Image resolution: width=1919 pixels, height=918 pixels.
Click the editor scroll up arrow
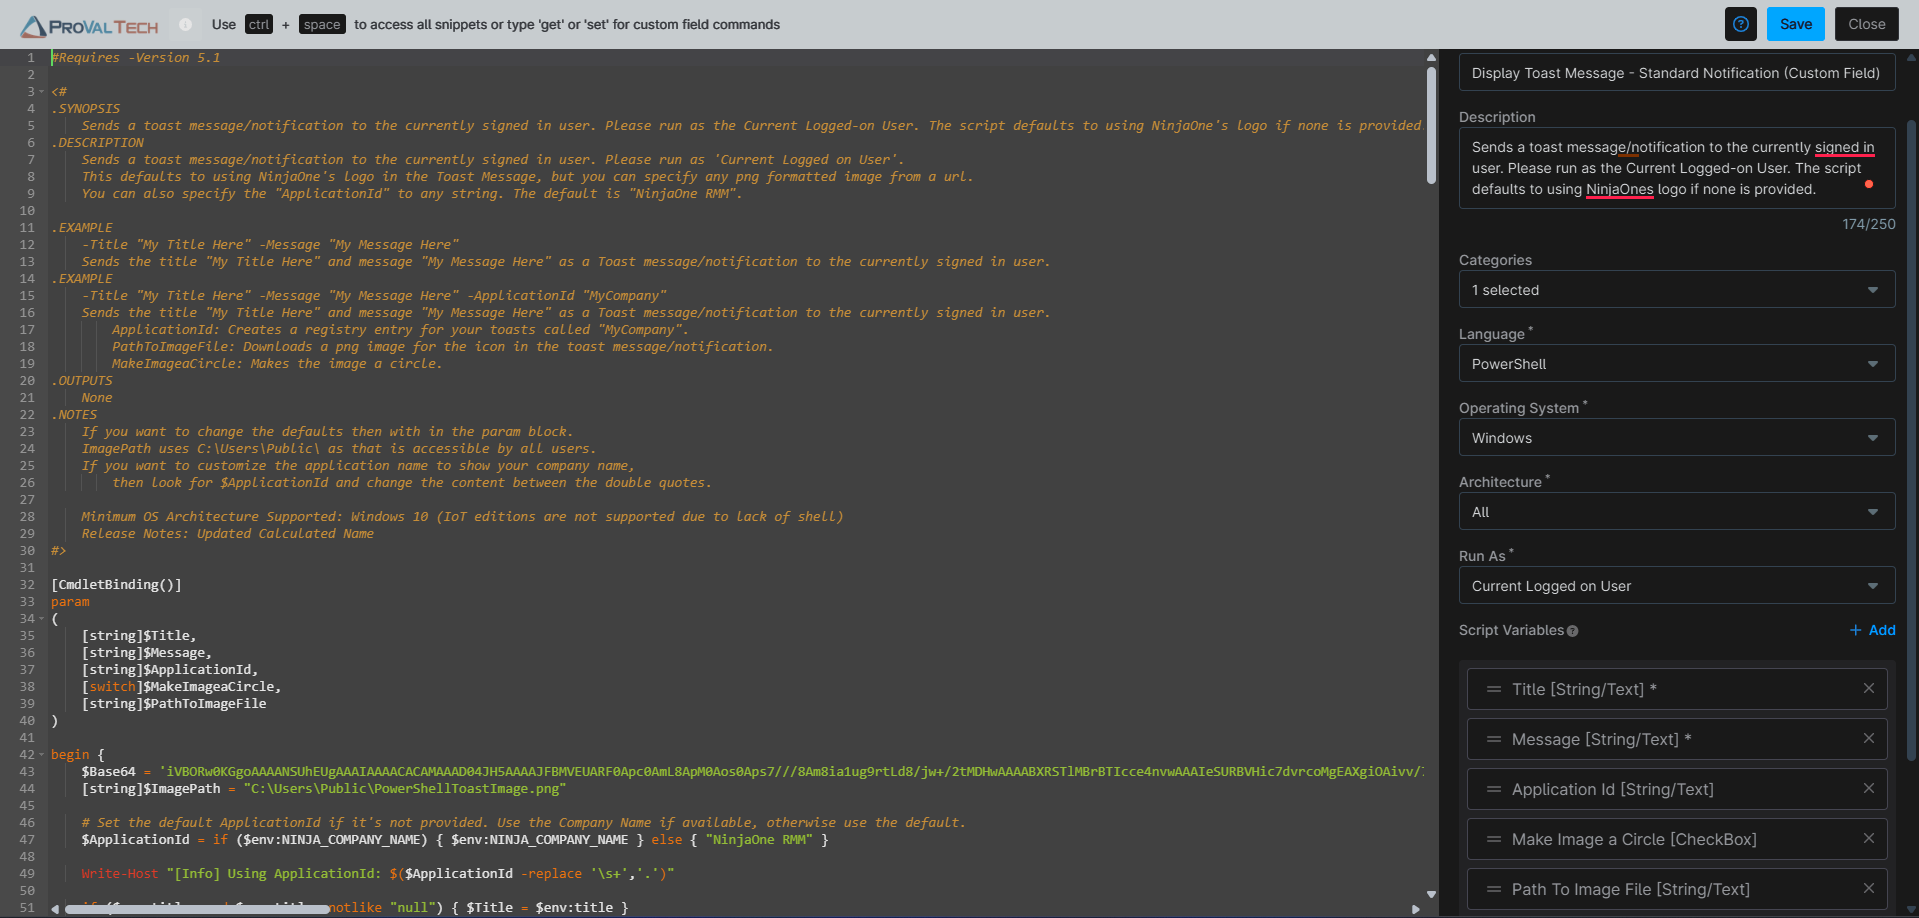point(1431,58)
